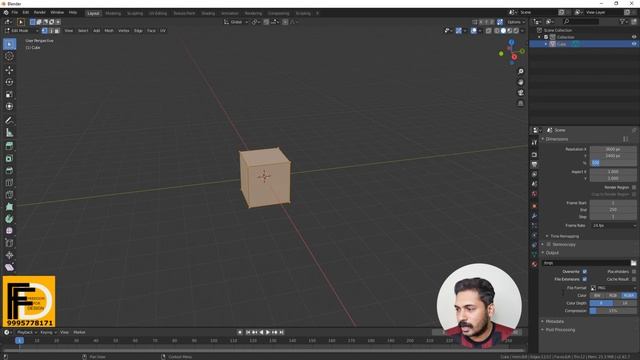
Task: Switch perspective/orthographic with grid icon
Action: coord(520,103)
